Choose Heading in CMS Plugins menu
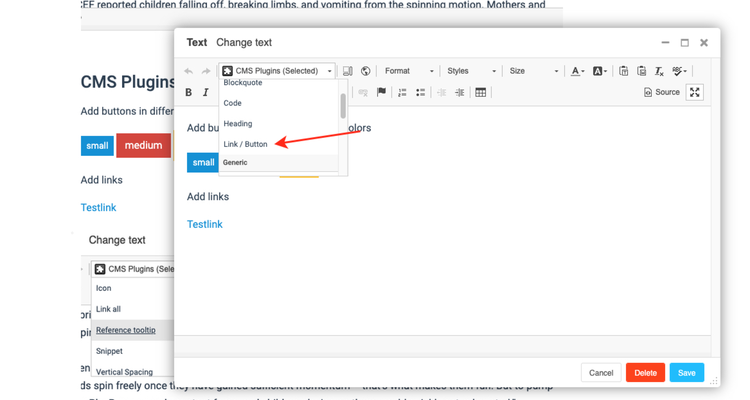The height and width of the screenshot is (400, 750). tap(238, 124)
